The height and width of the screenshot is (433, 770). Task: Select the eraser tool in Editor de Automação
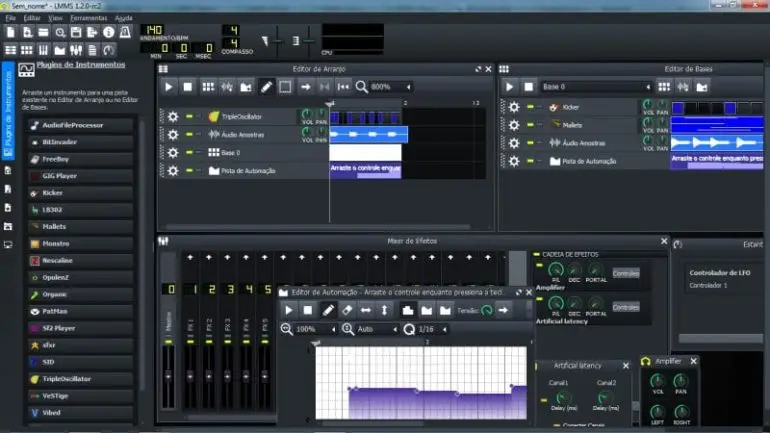tap(347, 310)
